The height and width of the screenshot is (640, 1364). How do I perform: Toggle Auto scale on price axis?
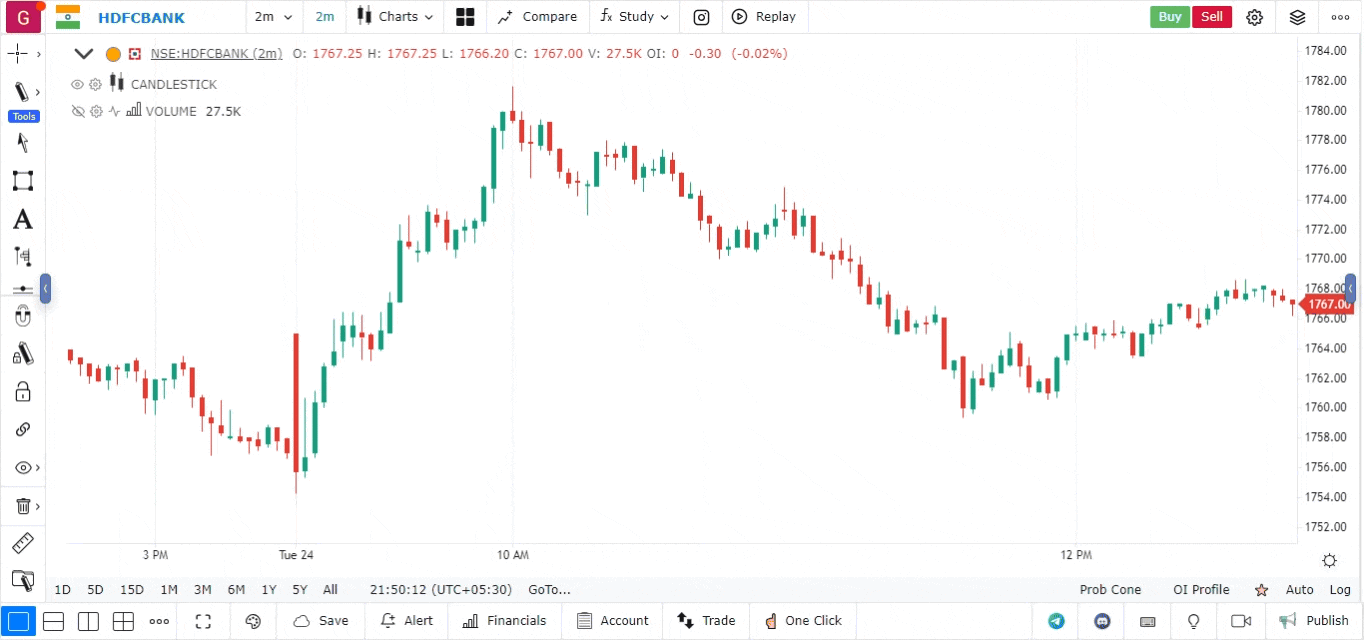[x=1299, y=590]
